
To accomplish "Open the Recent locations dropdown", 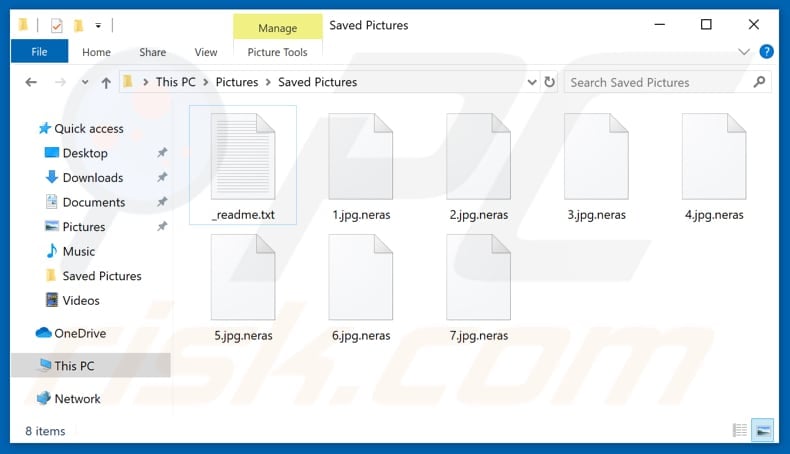I will (85, 83).
